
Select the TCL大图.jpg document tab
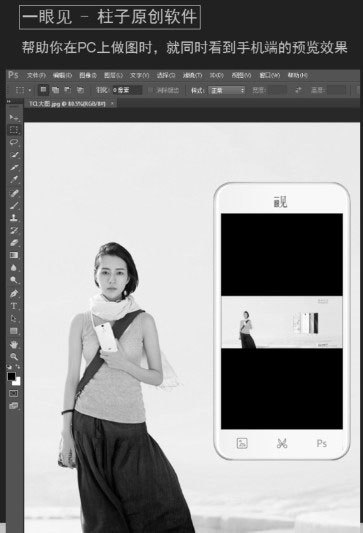[67, 104]
